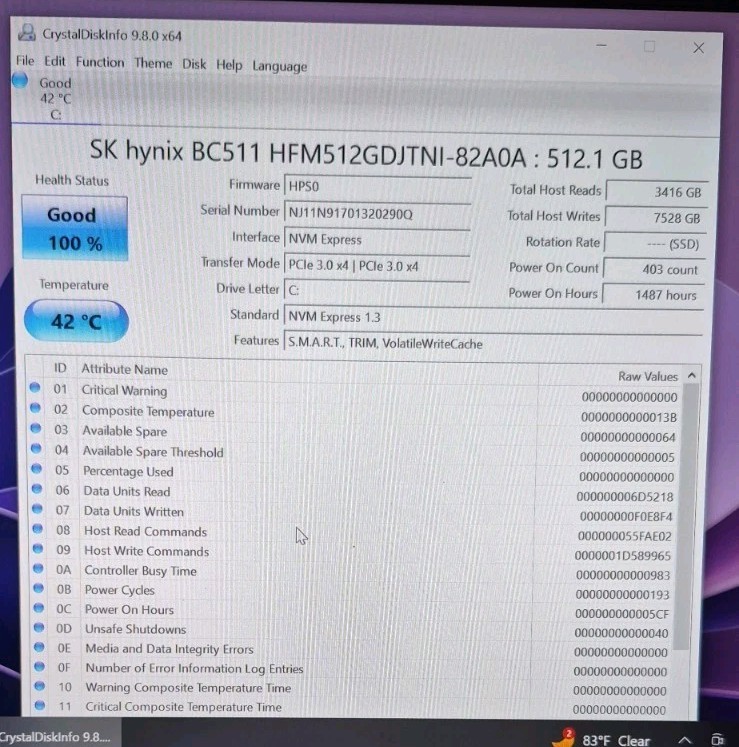The width and height of the screenshot is (739, 747).
Task: Click status dot for Host Write Commands row
Action: (x=38, y=548)
